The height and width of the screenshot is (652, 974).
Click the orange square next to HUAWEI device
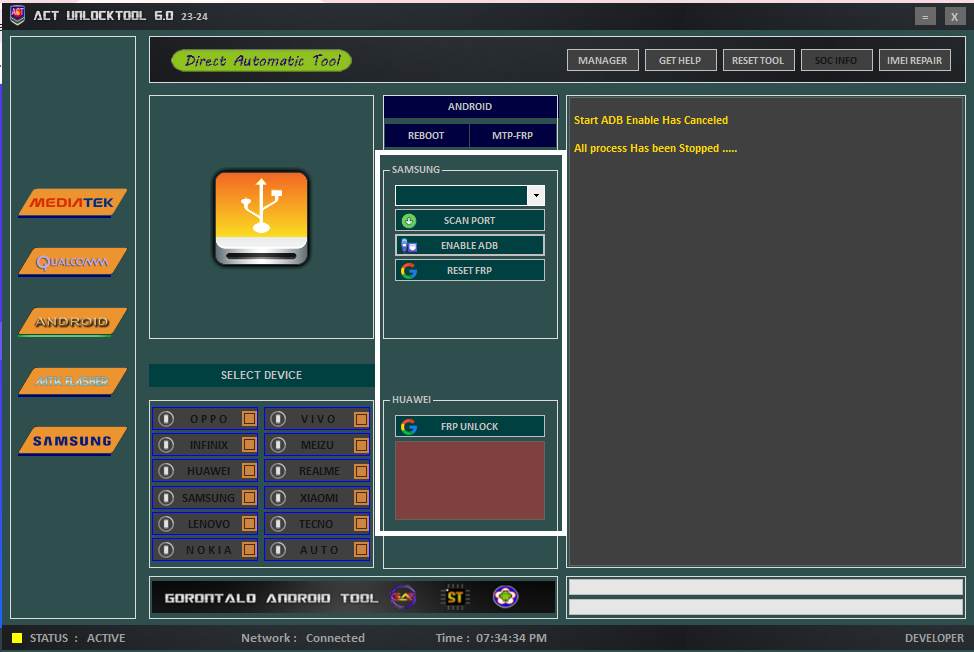tap(249, 471)
